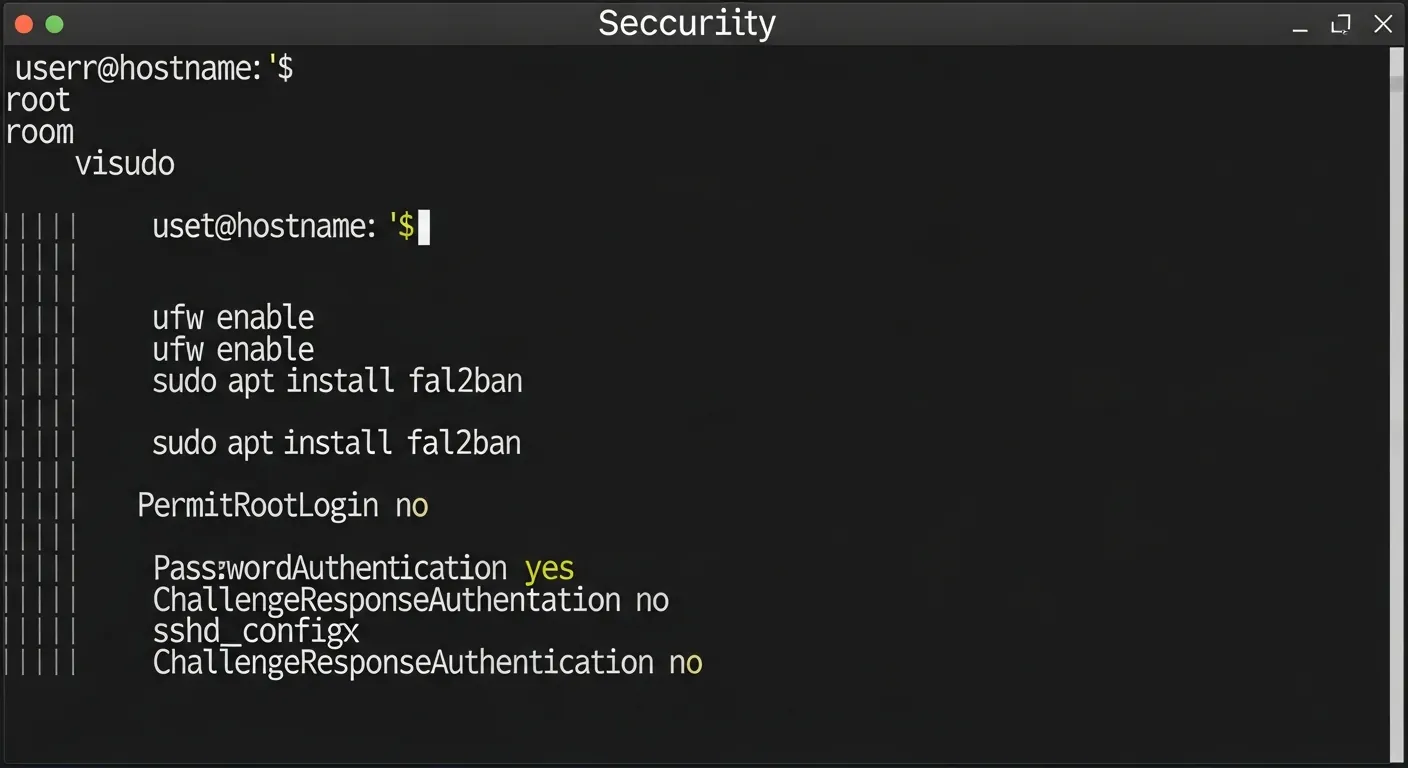The width and height of the screenshot is (1408, 768).
Task: Select the sshd_configx entry
Action: (x=256, y=631)
